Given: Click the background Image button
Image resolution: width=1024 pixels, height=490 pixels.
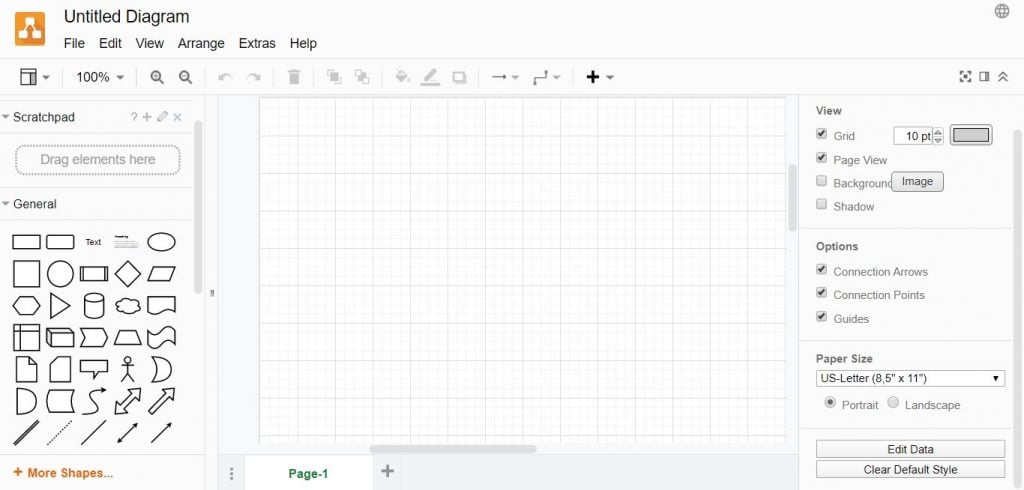Looking at the screenshot, I should pos(918,182).
